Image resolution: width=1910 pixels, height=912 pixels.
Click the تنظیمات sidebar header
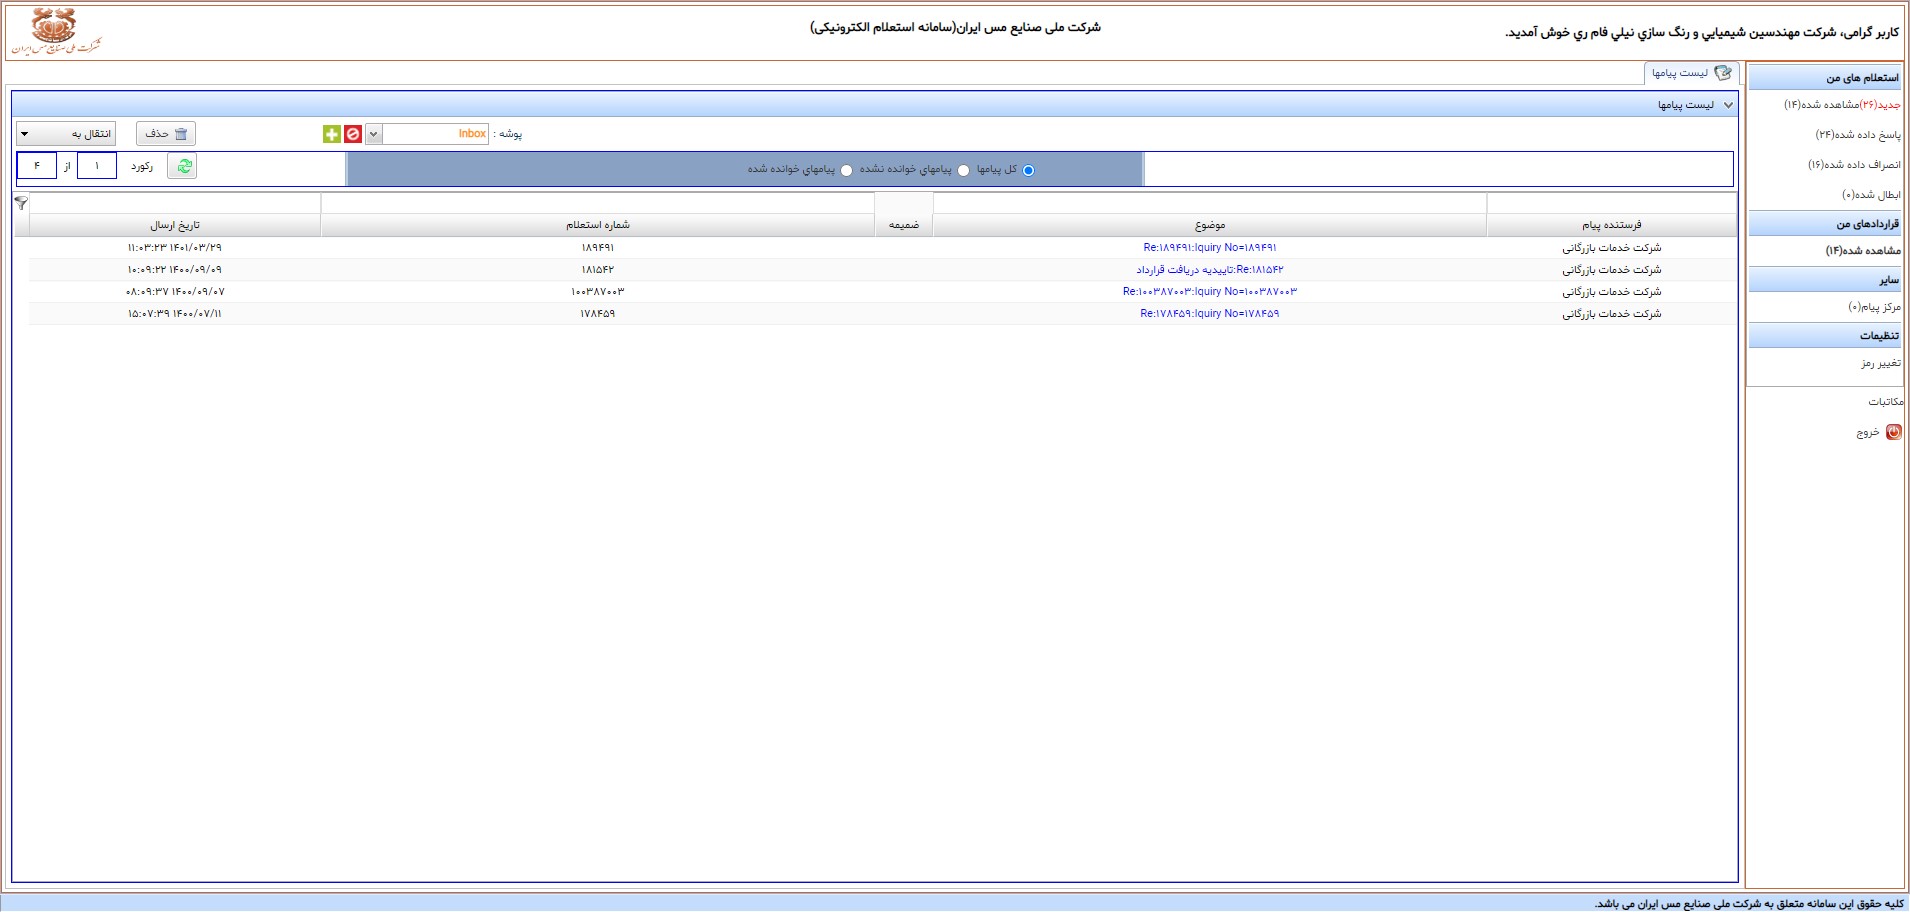click(1825, 336)
